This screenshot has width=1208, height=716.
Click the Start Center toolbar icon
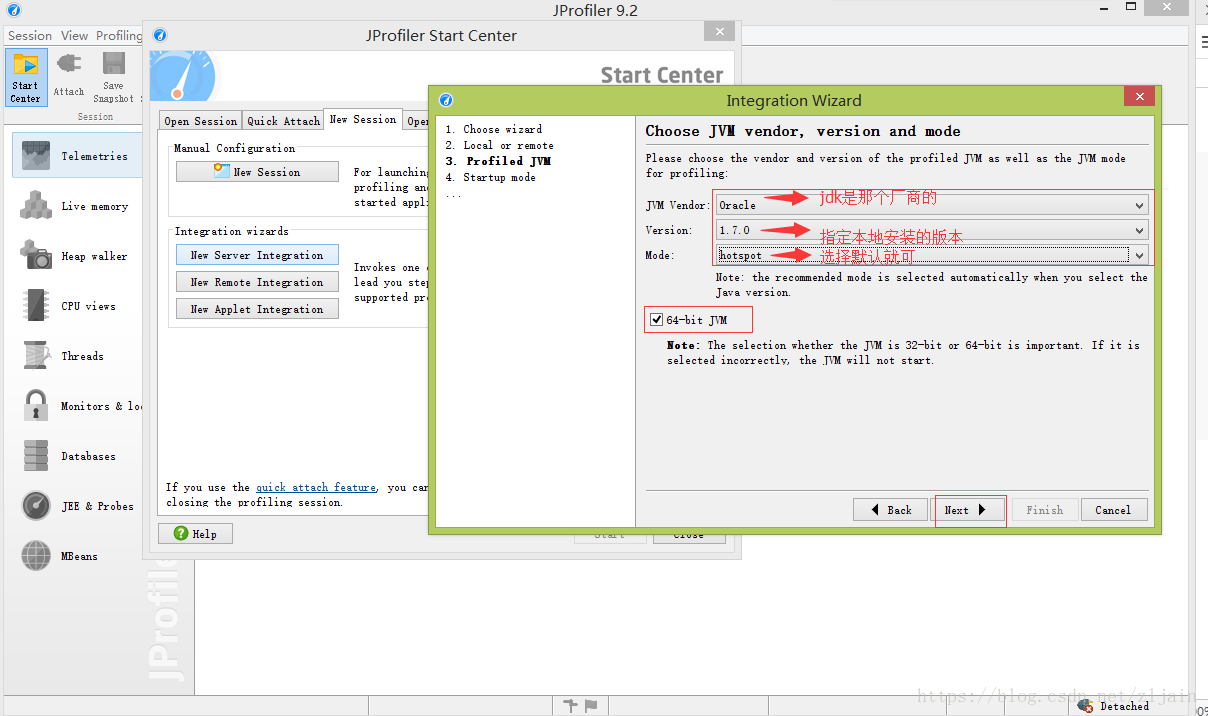[x=25, y=78]
